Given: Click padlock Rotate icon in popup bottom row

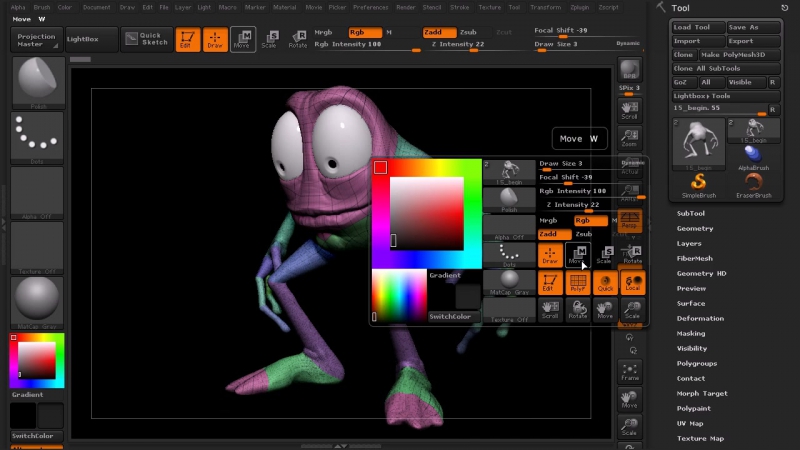Looking at the screenshot, I should click(x=578, y=310).
